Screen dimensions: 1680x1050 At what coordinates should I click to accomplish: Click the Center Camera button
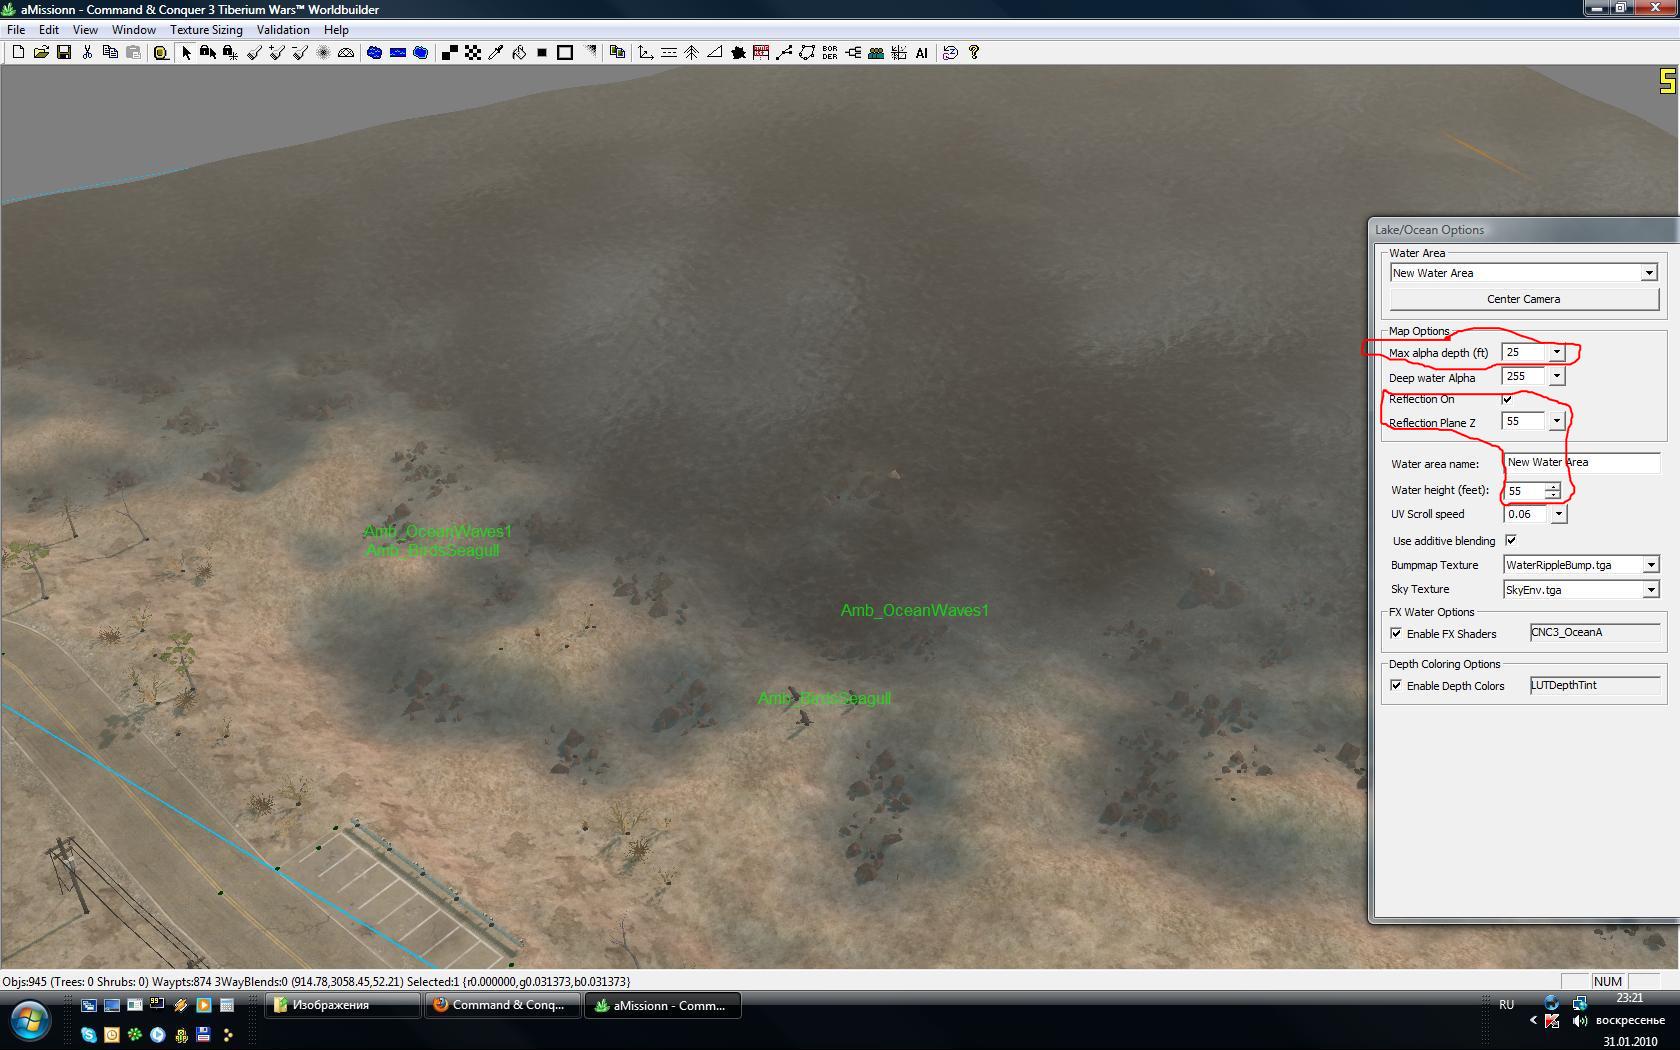[x=1523, y=299]
